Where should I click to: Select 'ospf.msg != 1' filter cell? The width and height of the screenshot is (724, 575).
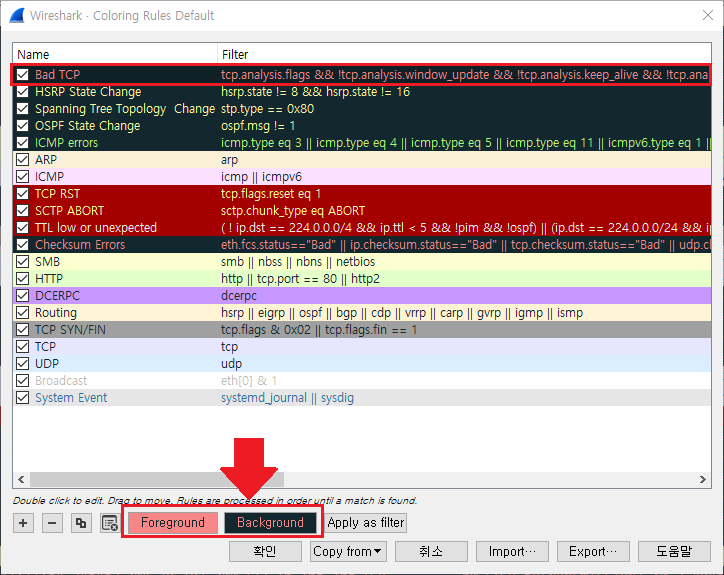click(x=258, y=126)
